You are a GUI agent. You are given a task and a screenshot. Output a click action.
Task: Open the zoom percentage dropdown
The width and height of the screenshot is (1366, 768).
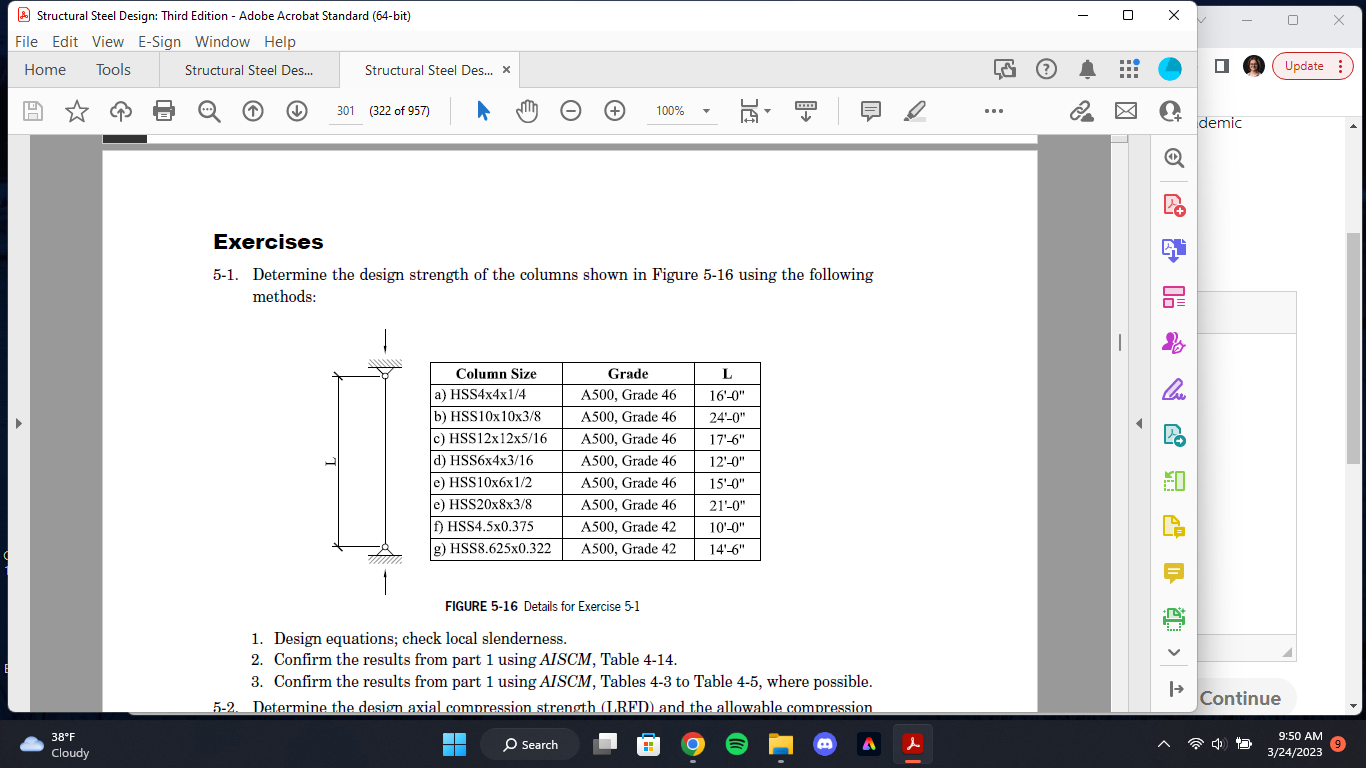pos(706,111)
